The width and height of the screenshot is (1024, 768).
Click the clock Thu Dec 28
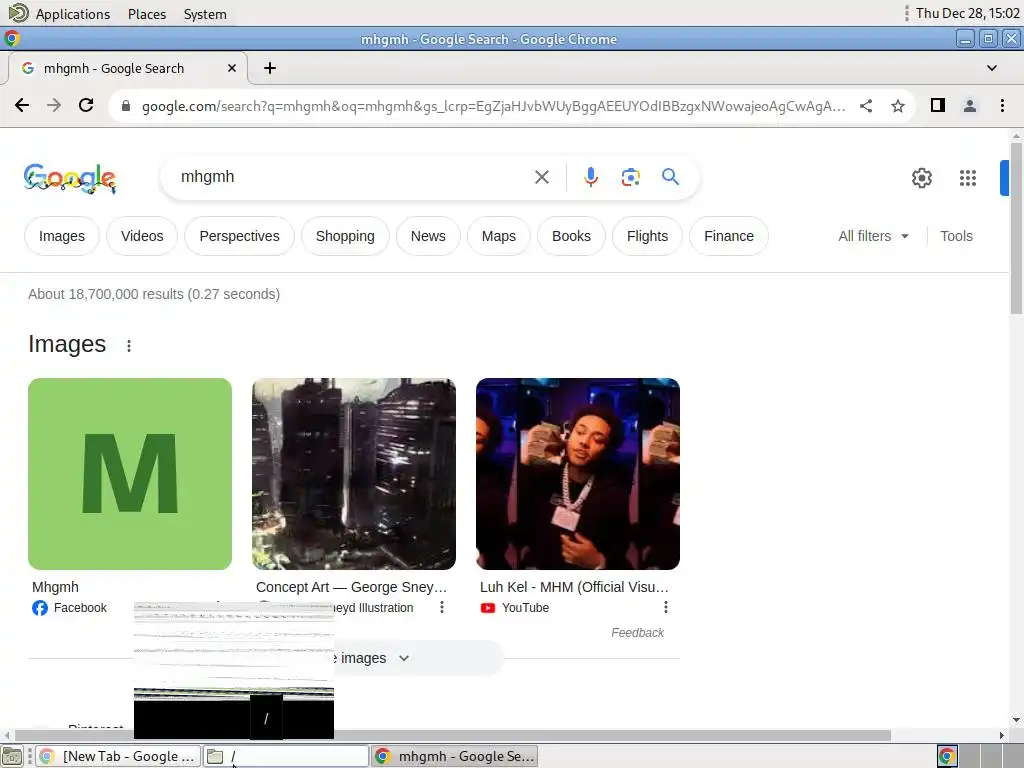click(967, 13)
